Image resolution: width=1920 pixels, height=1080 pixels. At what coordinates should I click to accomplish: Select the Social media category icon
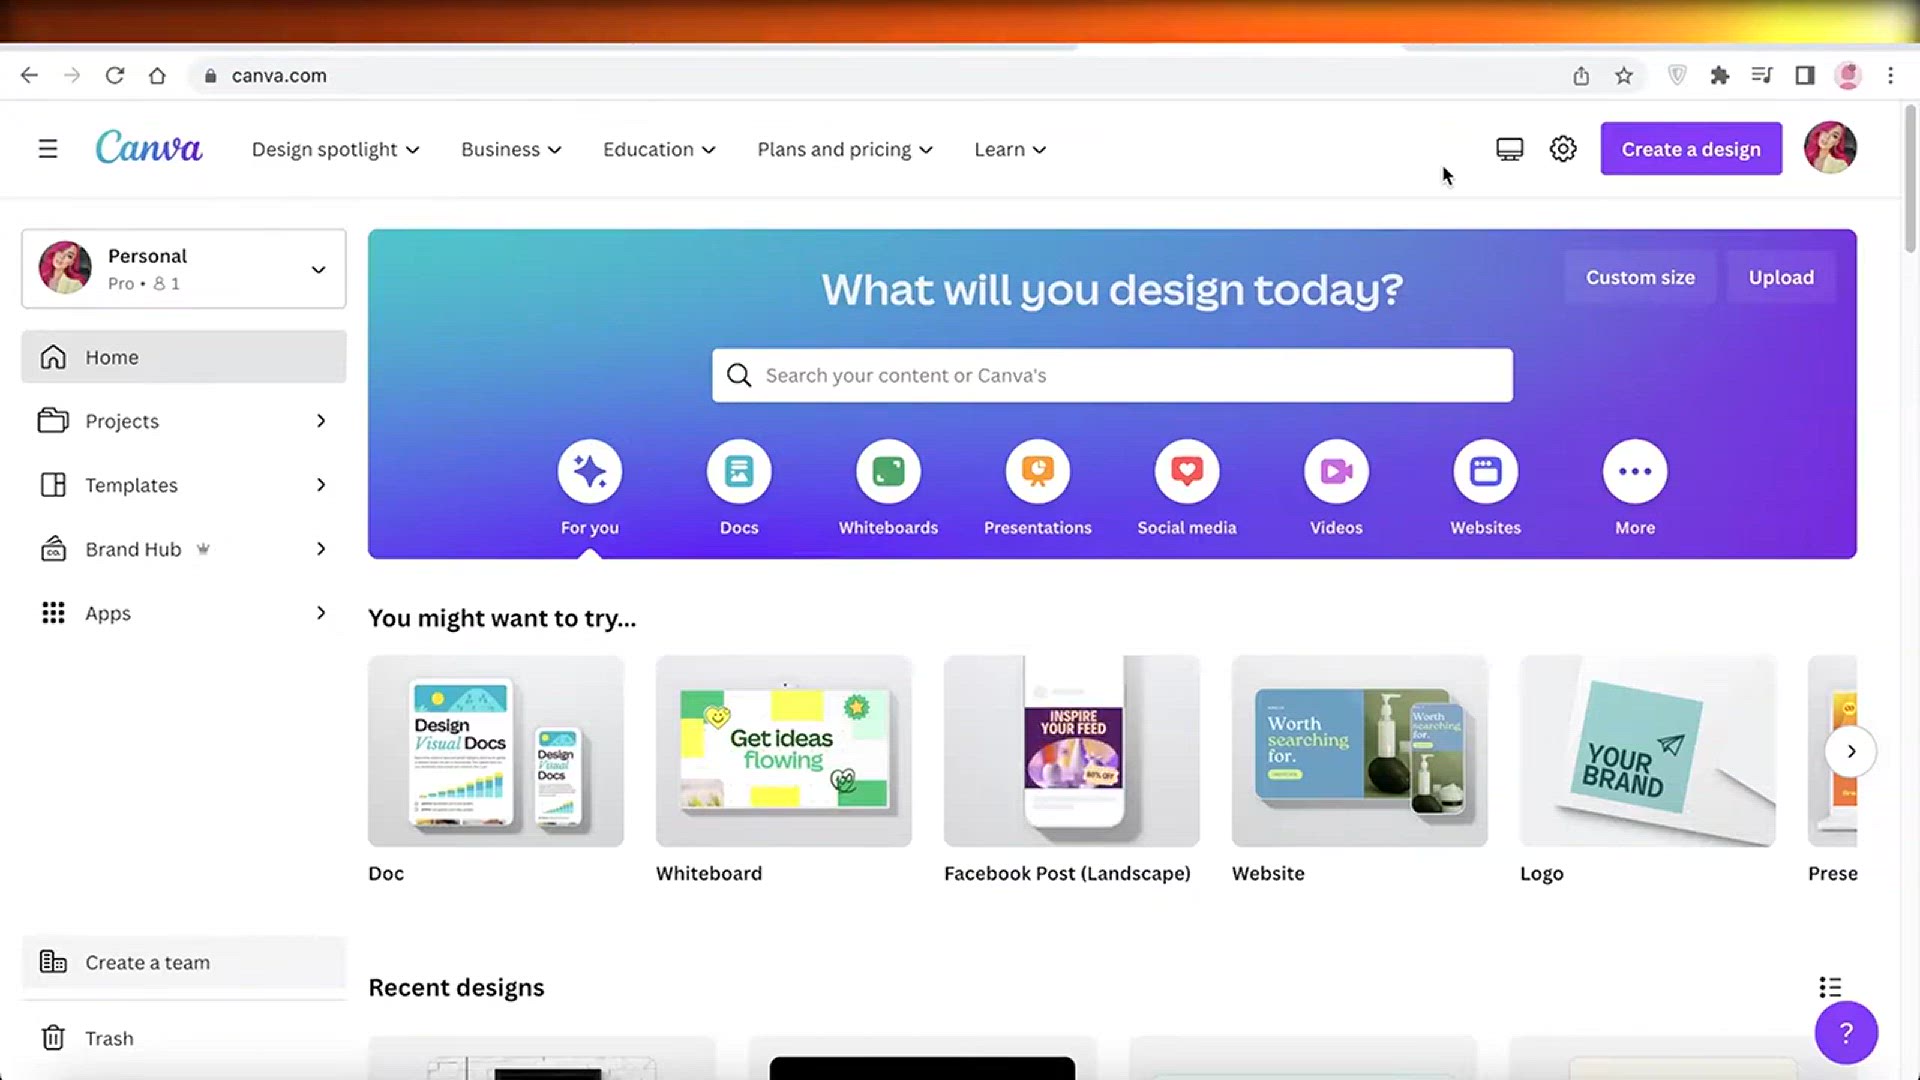pyautogui.click(x=1187, y=471)
